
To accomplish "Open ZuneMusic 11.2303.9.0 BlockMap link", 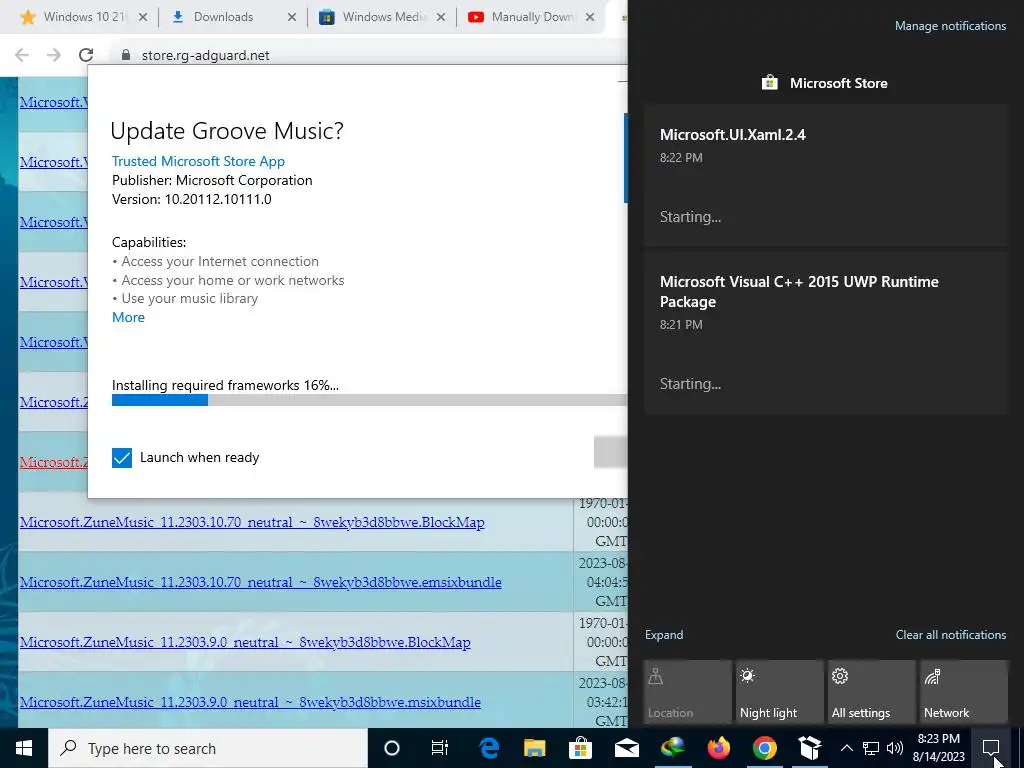I will (x=245, y=642).
